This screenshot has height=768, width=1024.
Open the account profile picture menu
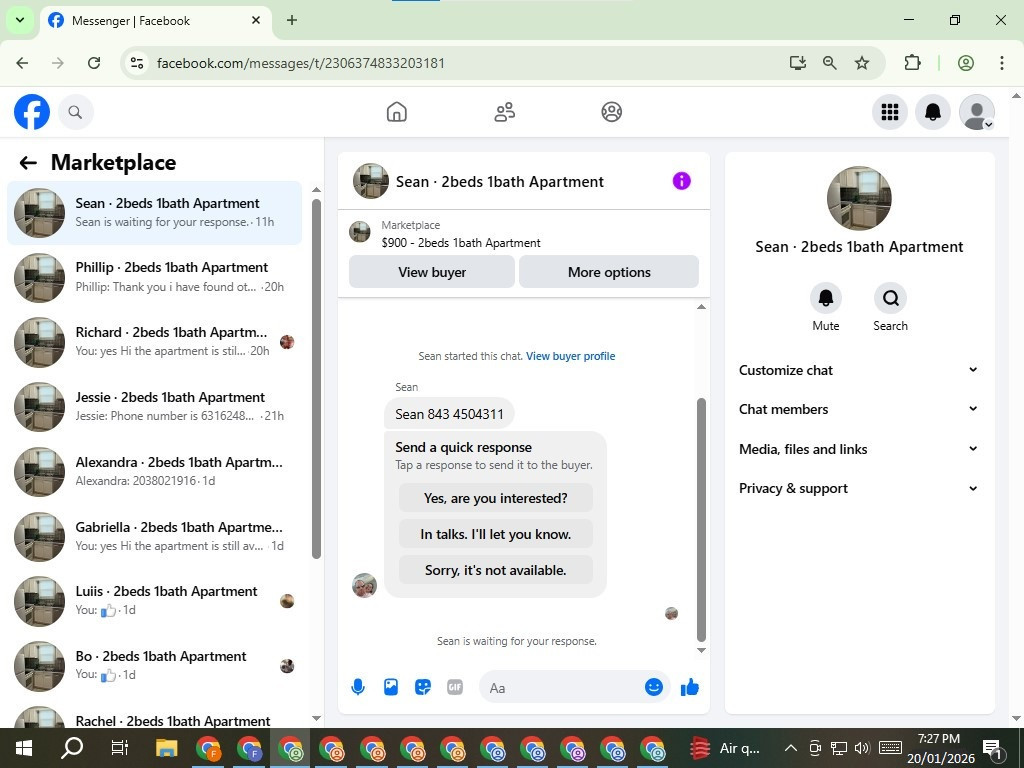[976, 112]
